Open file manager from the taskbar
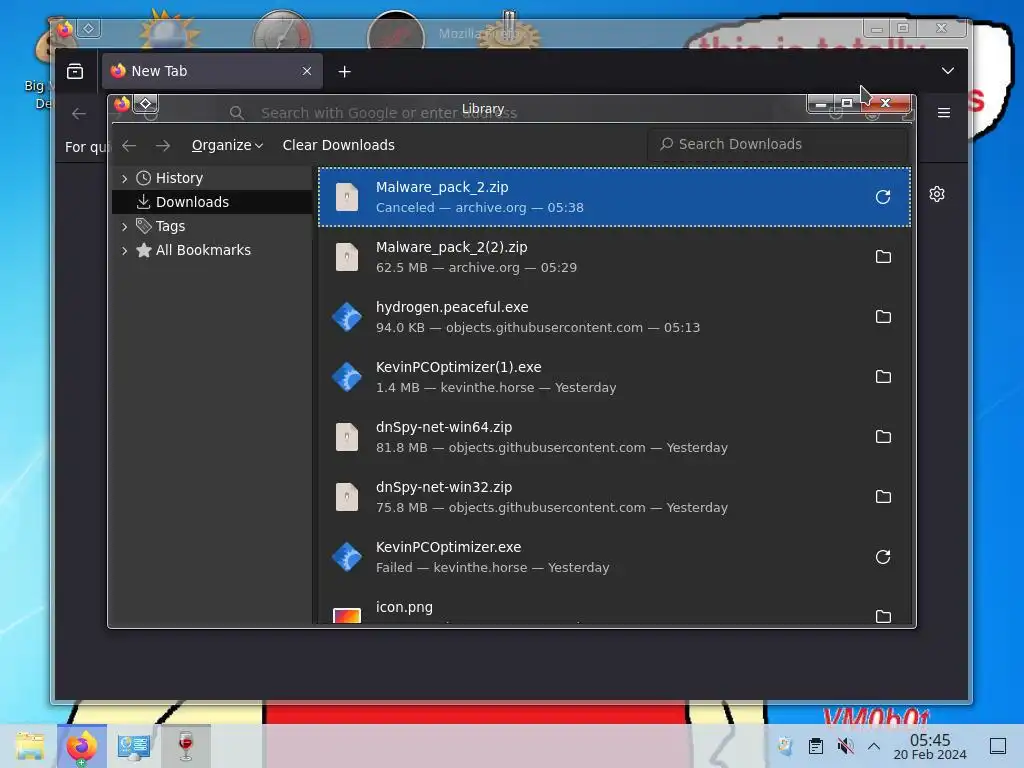Image resolution: width=1024 pixels, height=768 pixels. [x=29, y=746]
